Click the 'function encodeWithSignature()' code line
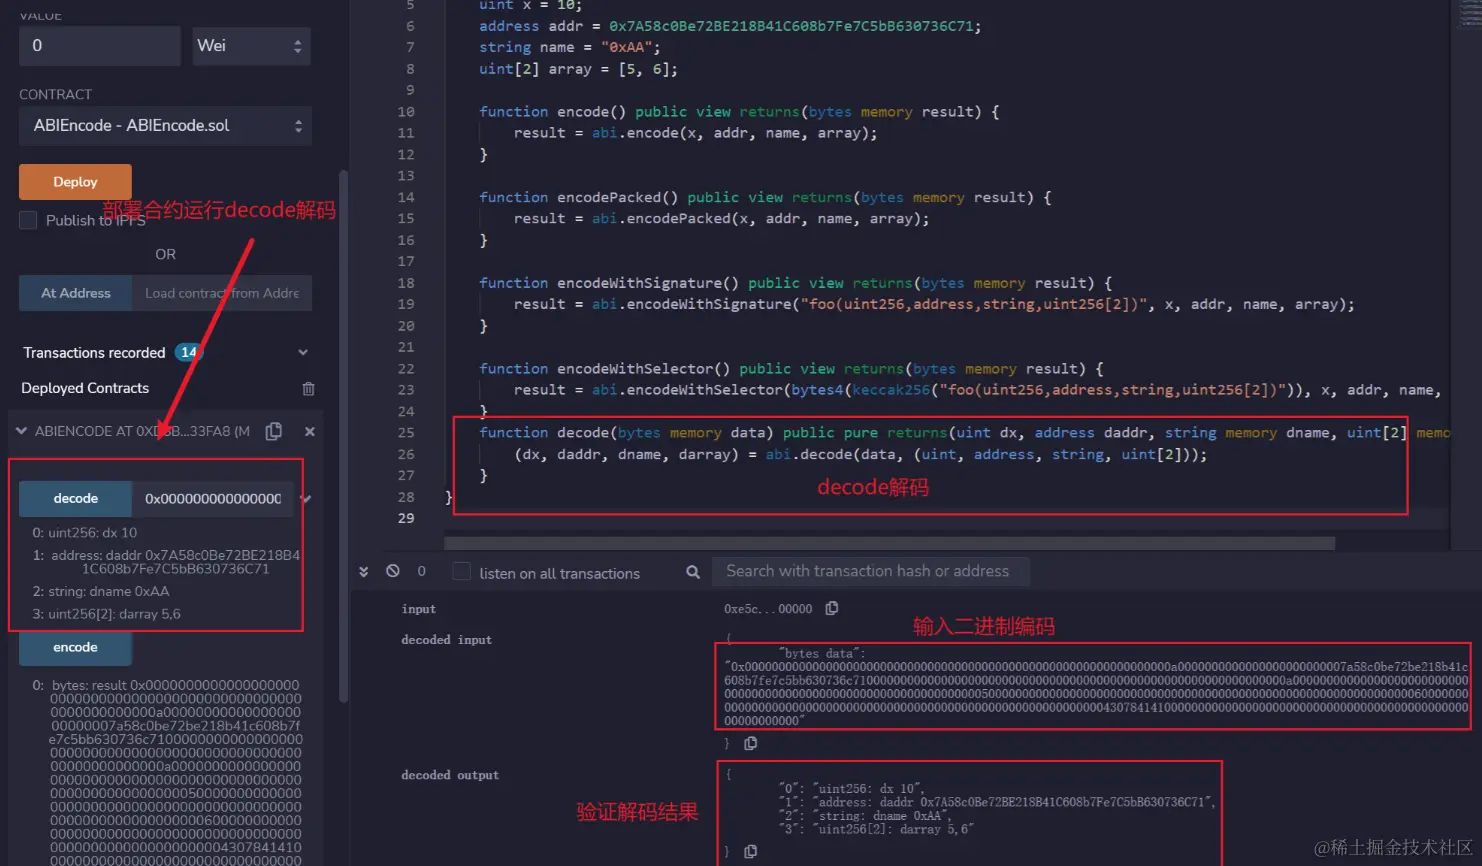The height and width of the screenshot is (866, 1482). 795,283
